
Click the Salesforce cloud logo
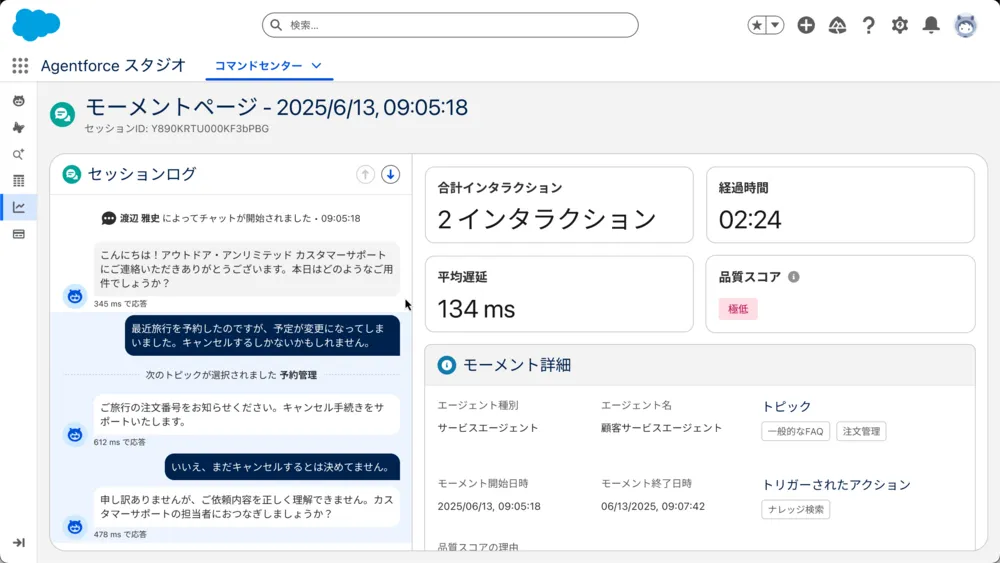(x=36, y=25)
